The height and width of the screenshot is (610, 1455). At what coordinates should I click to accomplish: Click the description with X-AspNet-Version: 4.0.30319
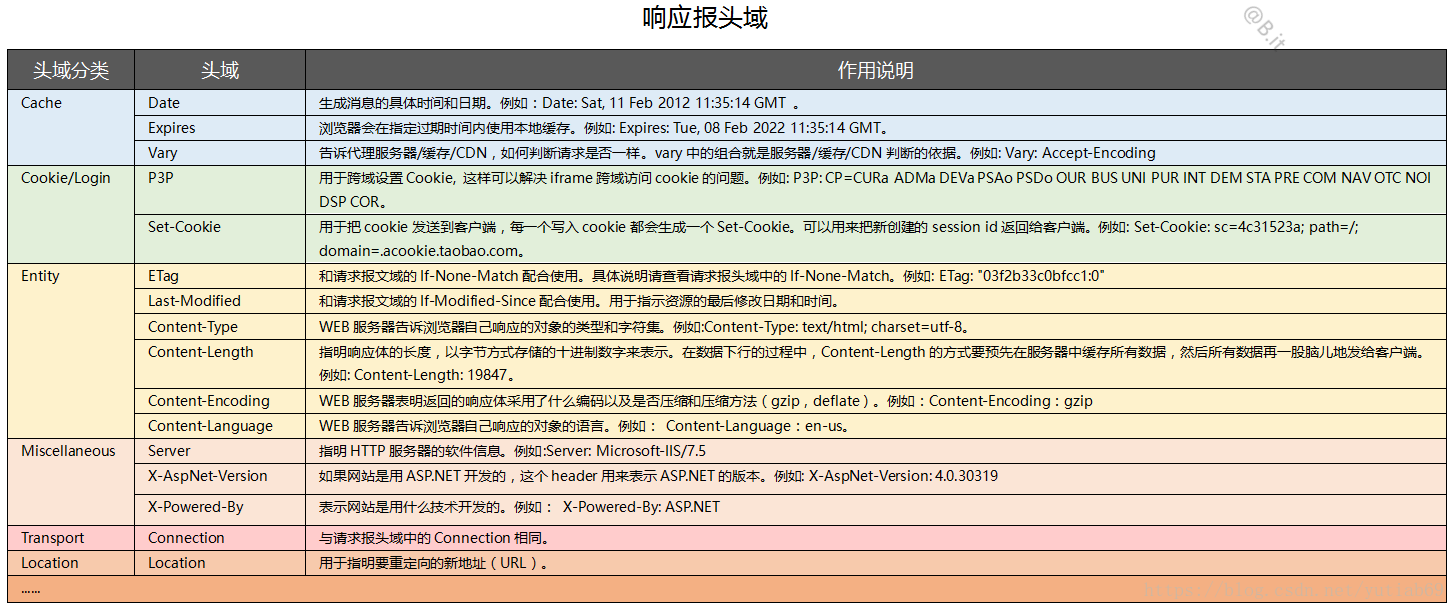[x=875, y=479]
